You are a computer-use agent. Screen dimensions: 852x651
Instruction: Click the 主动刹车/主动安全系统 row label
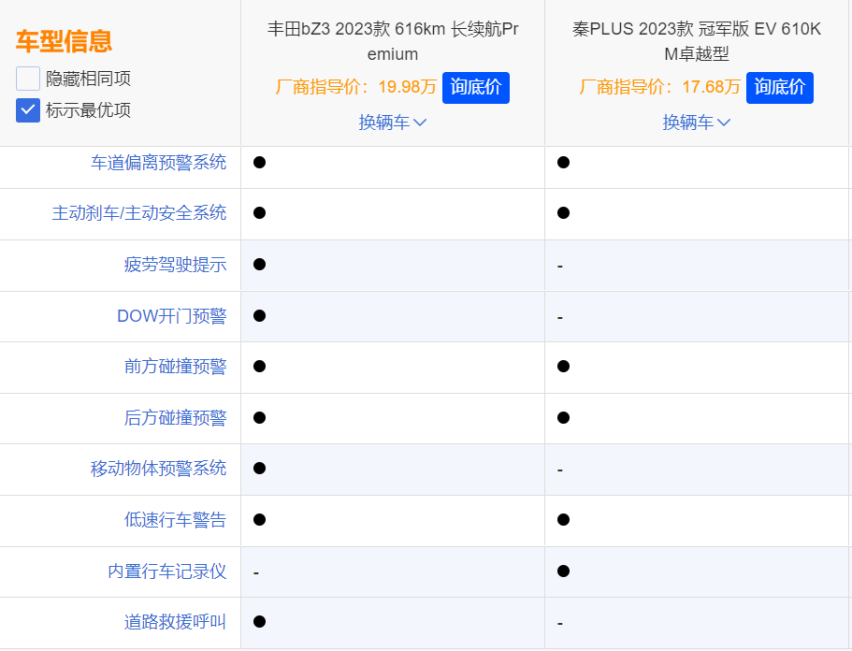coord(139,213)
